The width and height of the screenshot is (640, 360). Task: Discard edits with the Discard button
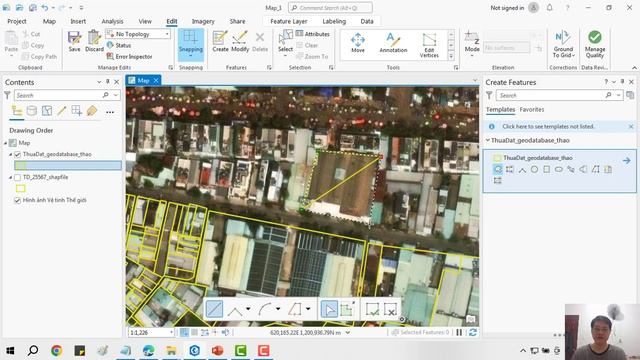94,41
